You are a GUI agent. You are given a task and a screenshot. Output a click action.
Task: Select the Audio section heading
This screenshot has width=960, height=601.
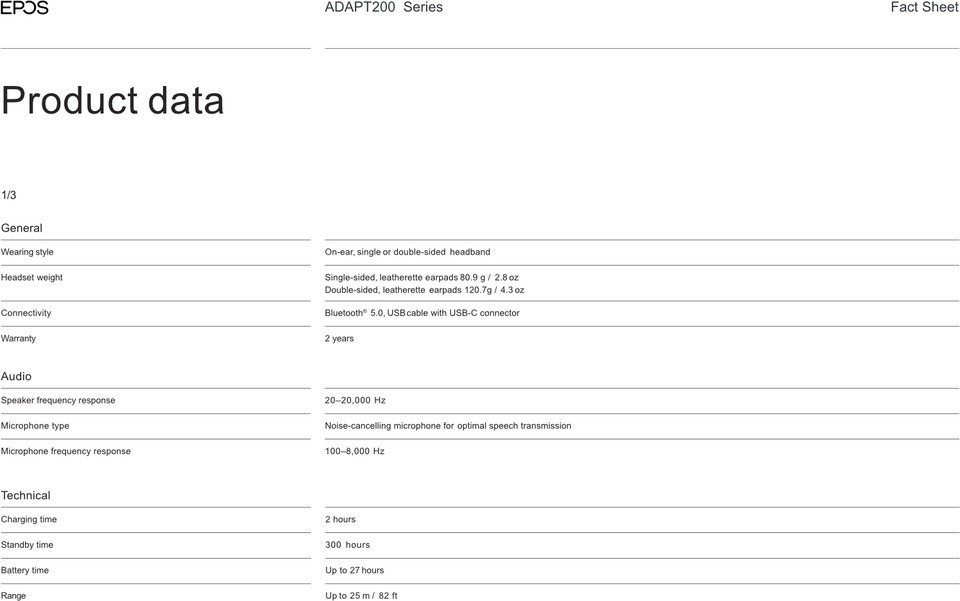[x=16, y=376]
